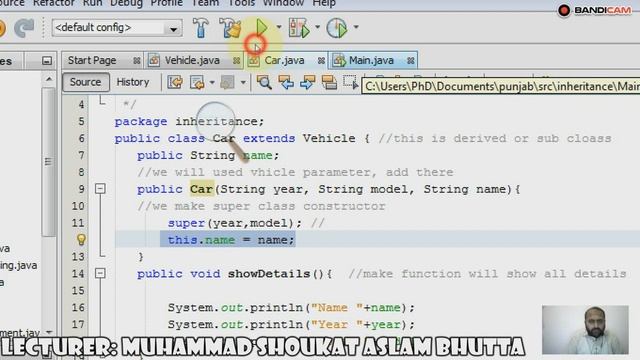Click Find Next Occurrence arrow icon
This screenshot has width=640, height=360.
coord(307,82)
